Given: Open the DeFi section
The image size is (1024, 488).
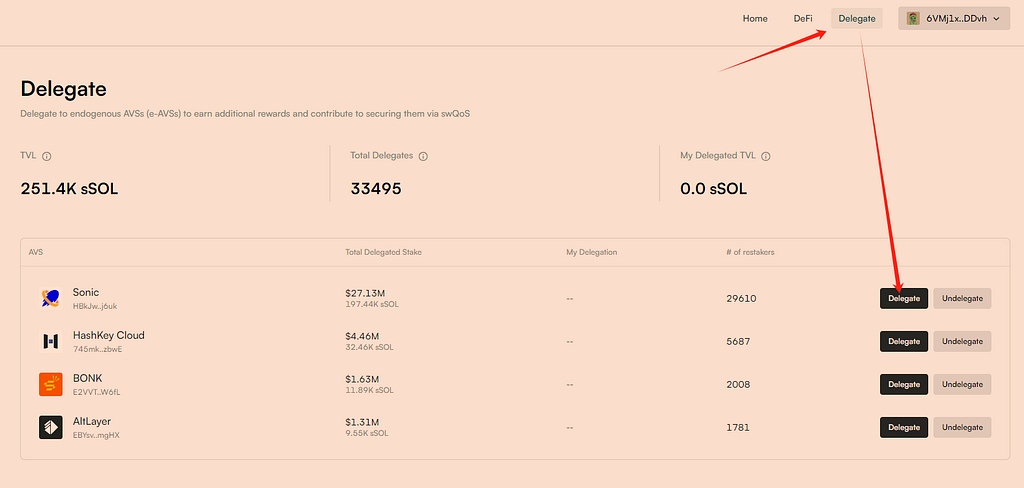Looking at the screenshot, I should click(x=803, y=19).
